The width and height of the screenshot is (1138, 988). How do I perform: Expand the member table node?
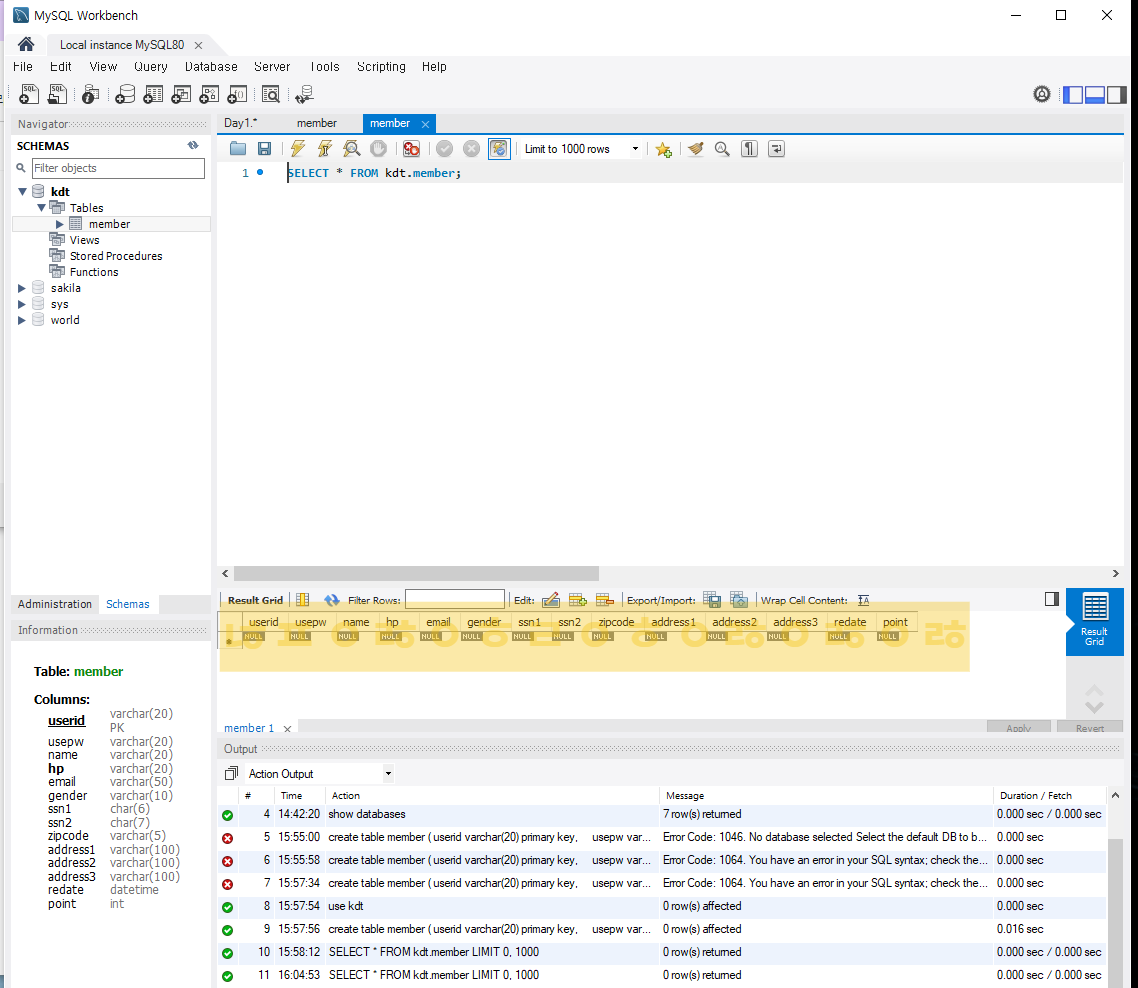pyautogui.click(x=60, y=224)
